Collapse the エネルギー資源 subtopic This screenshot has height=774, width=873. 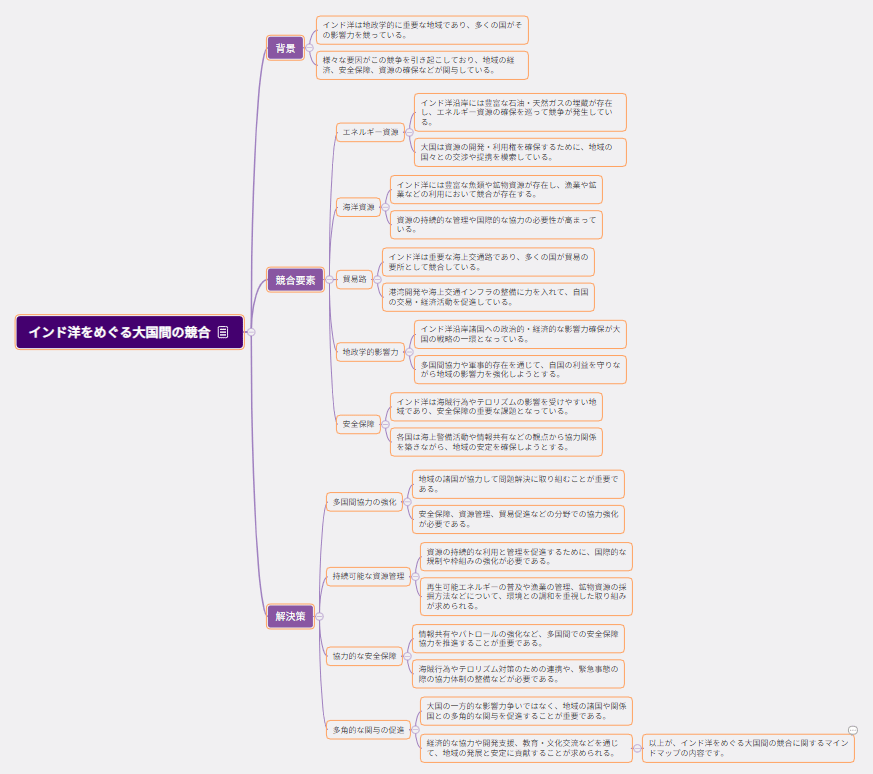coord(409,132)
